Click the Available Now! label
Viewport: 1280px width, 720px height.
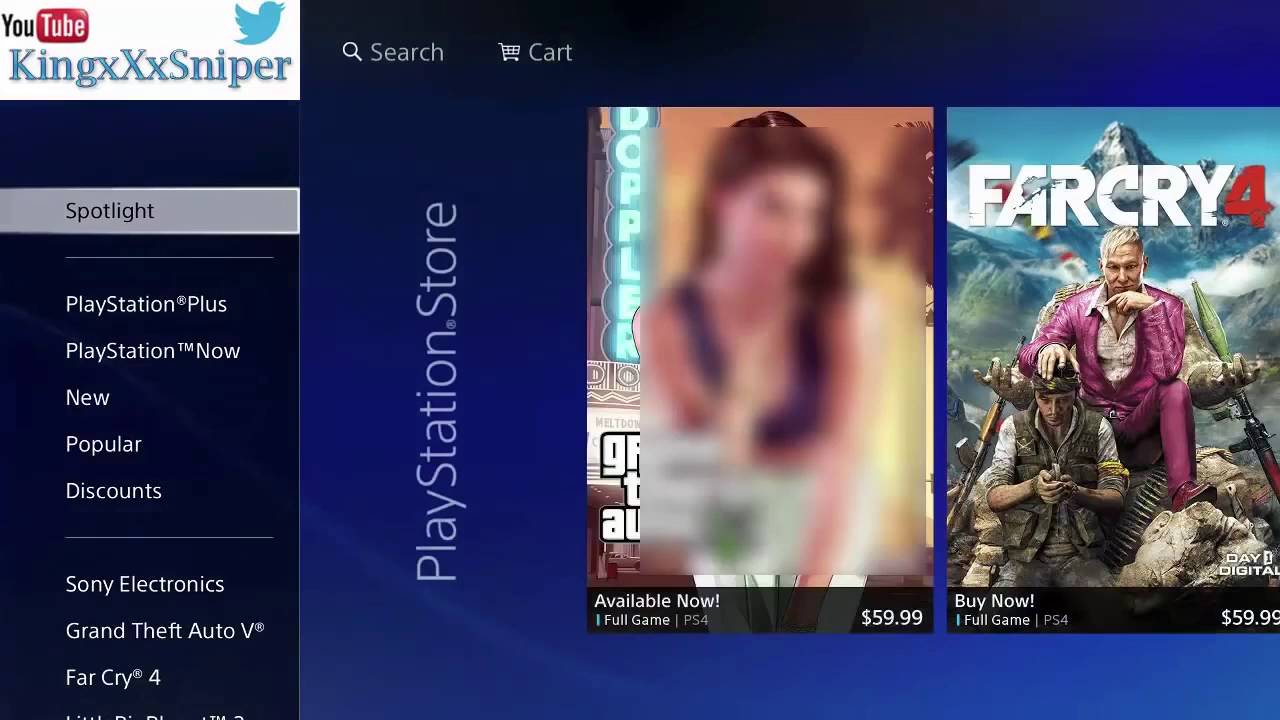657,601
